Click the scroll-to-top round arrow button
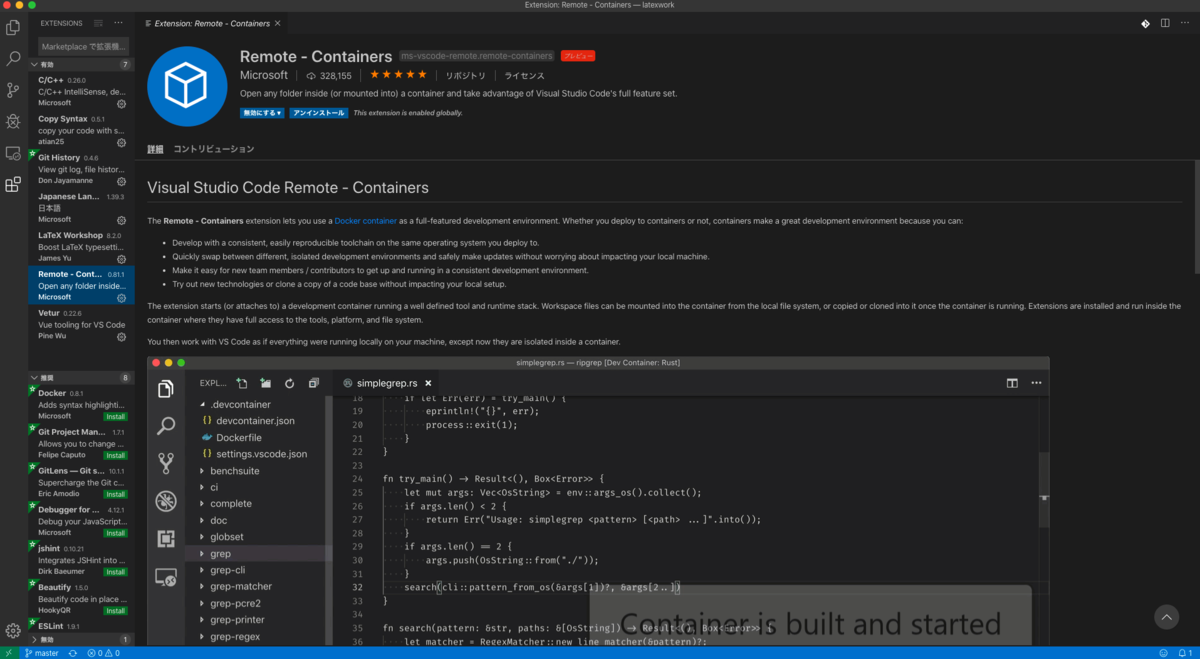 pos(1166,616)
